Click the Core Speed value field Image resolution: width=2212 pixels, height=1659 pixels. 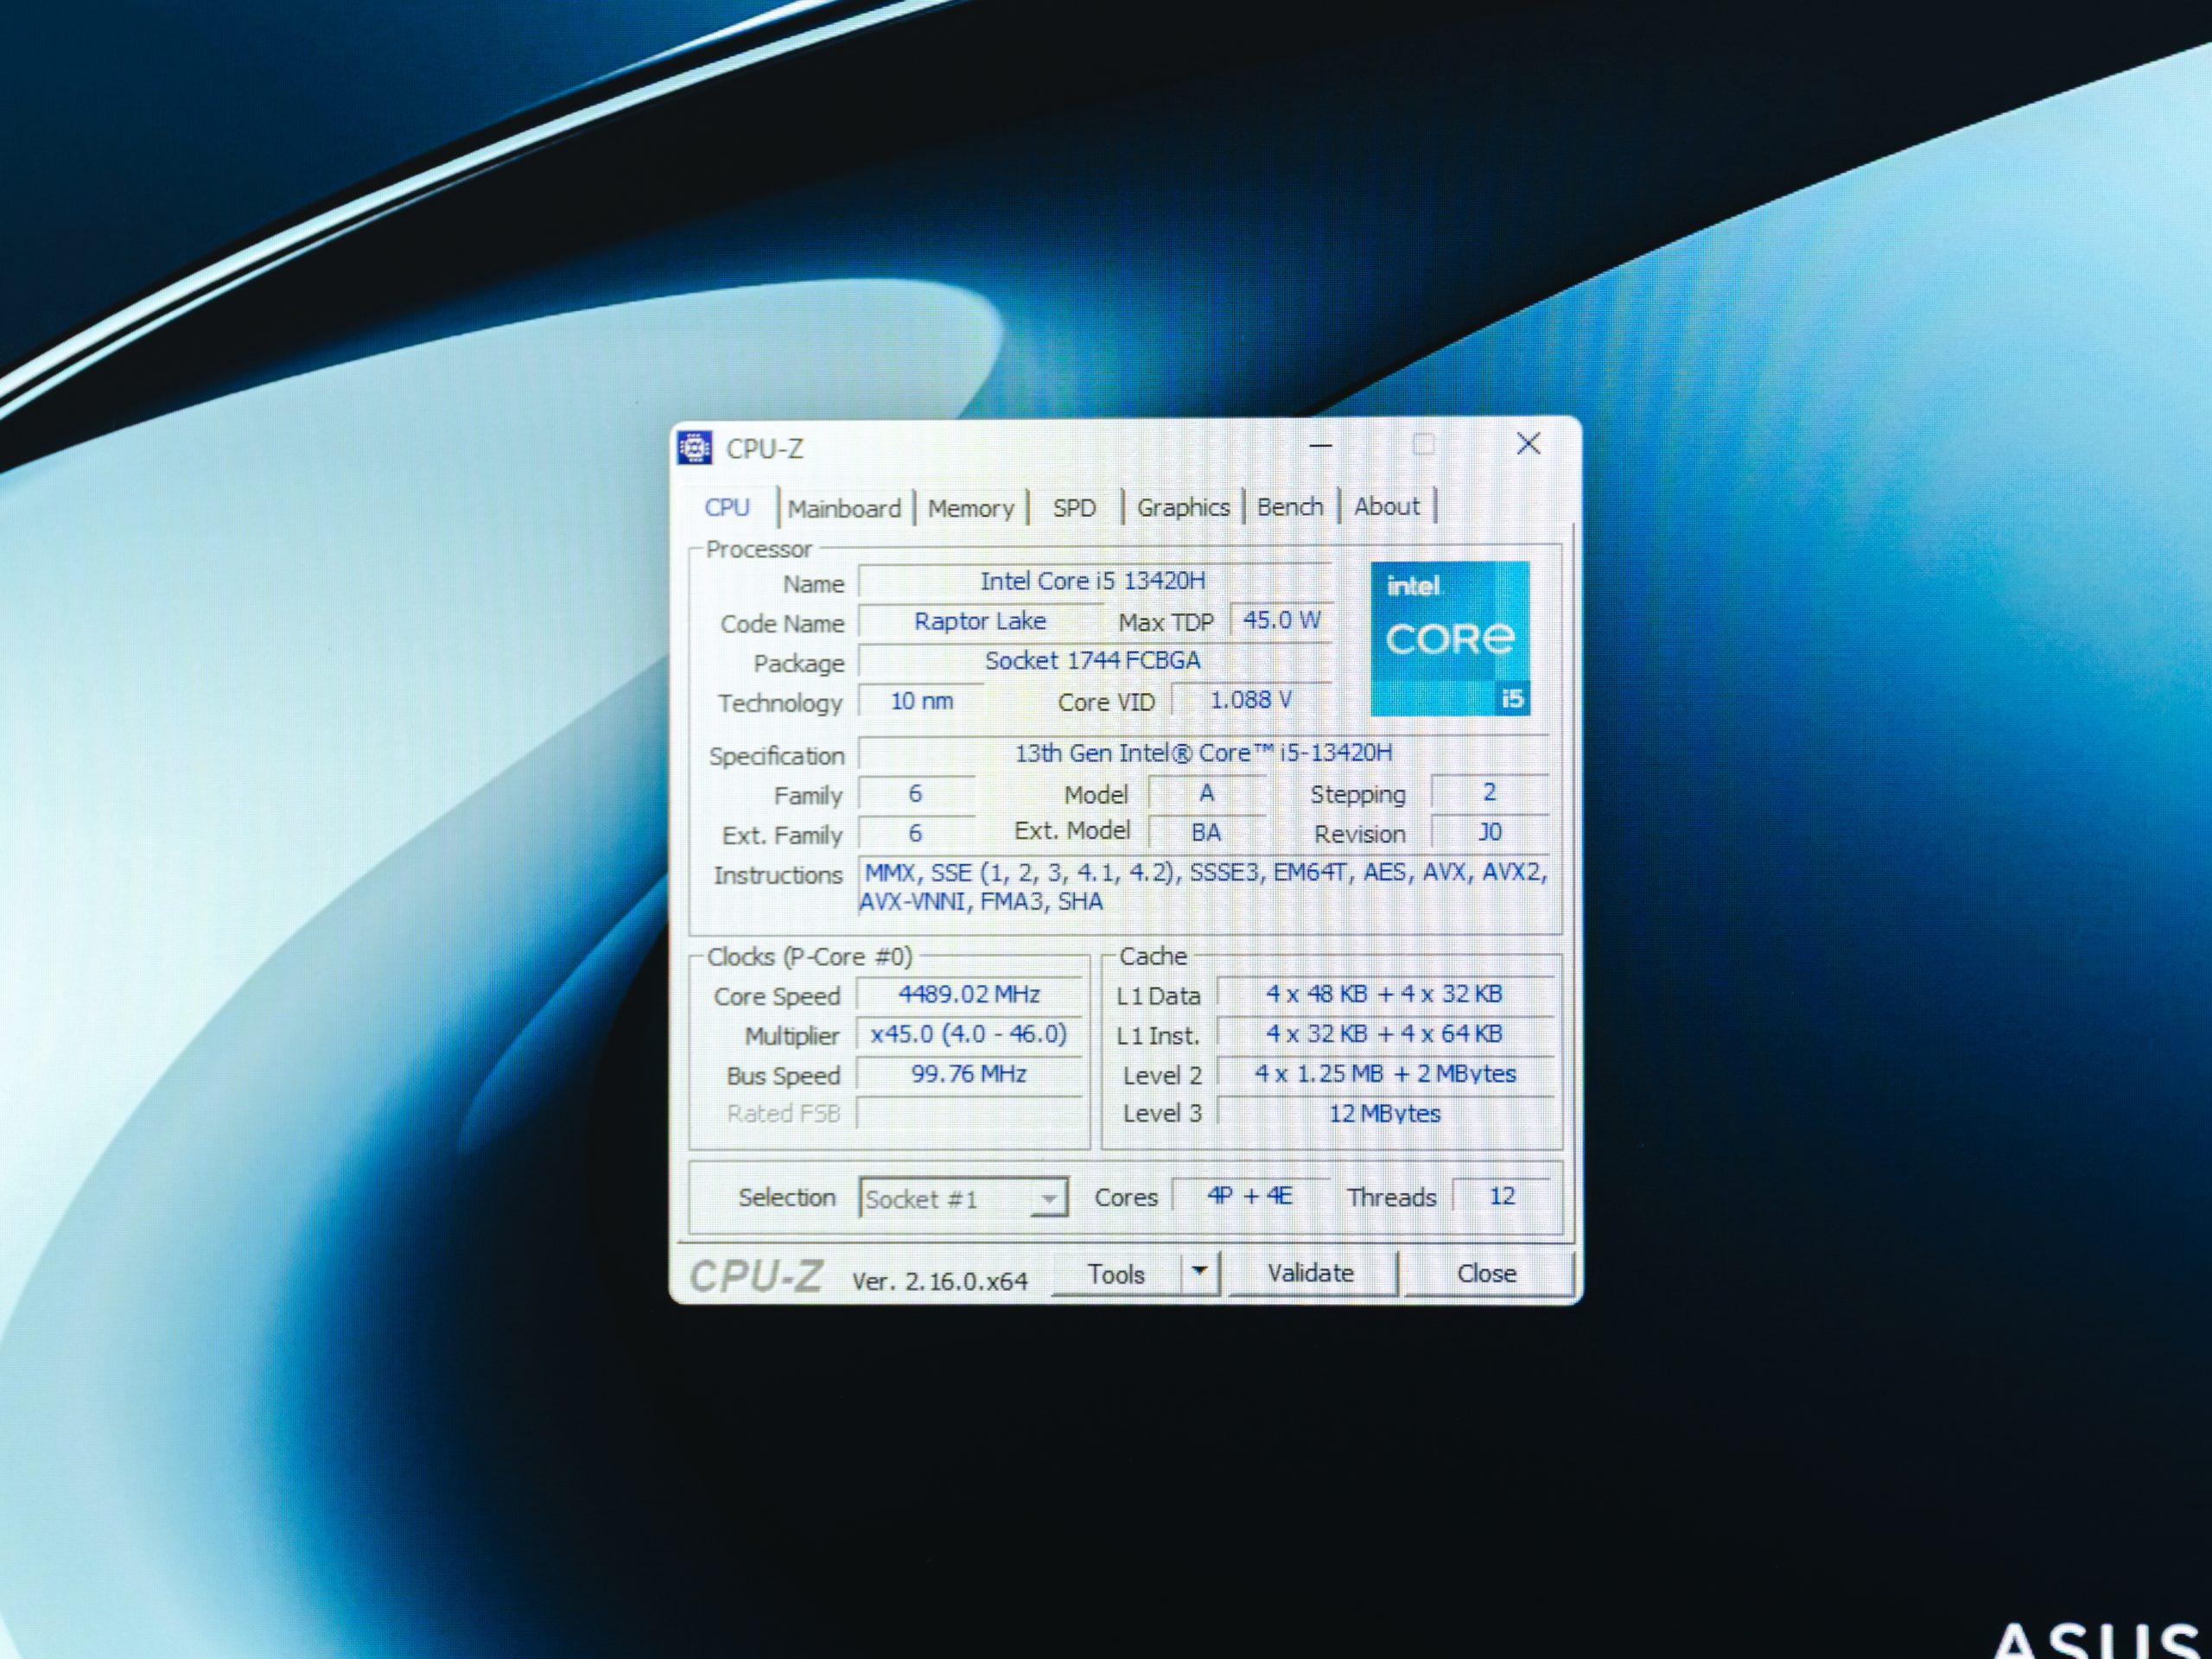(969, 994)
